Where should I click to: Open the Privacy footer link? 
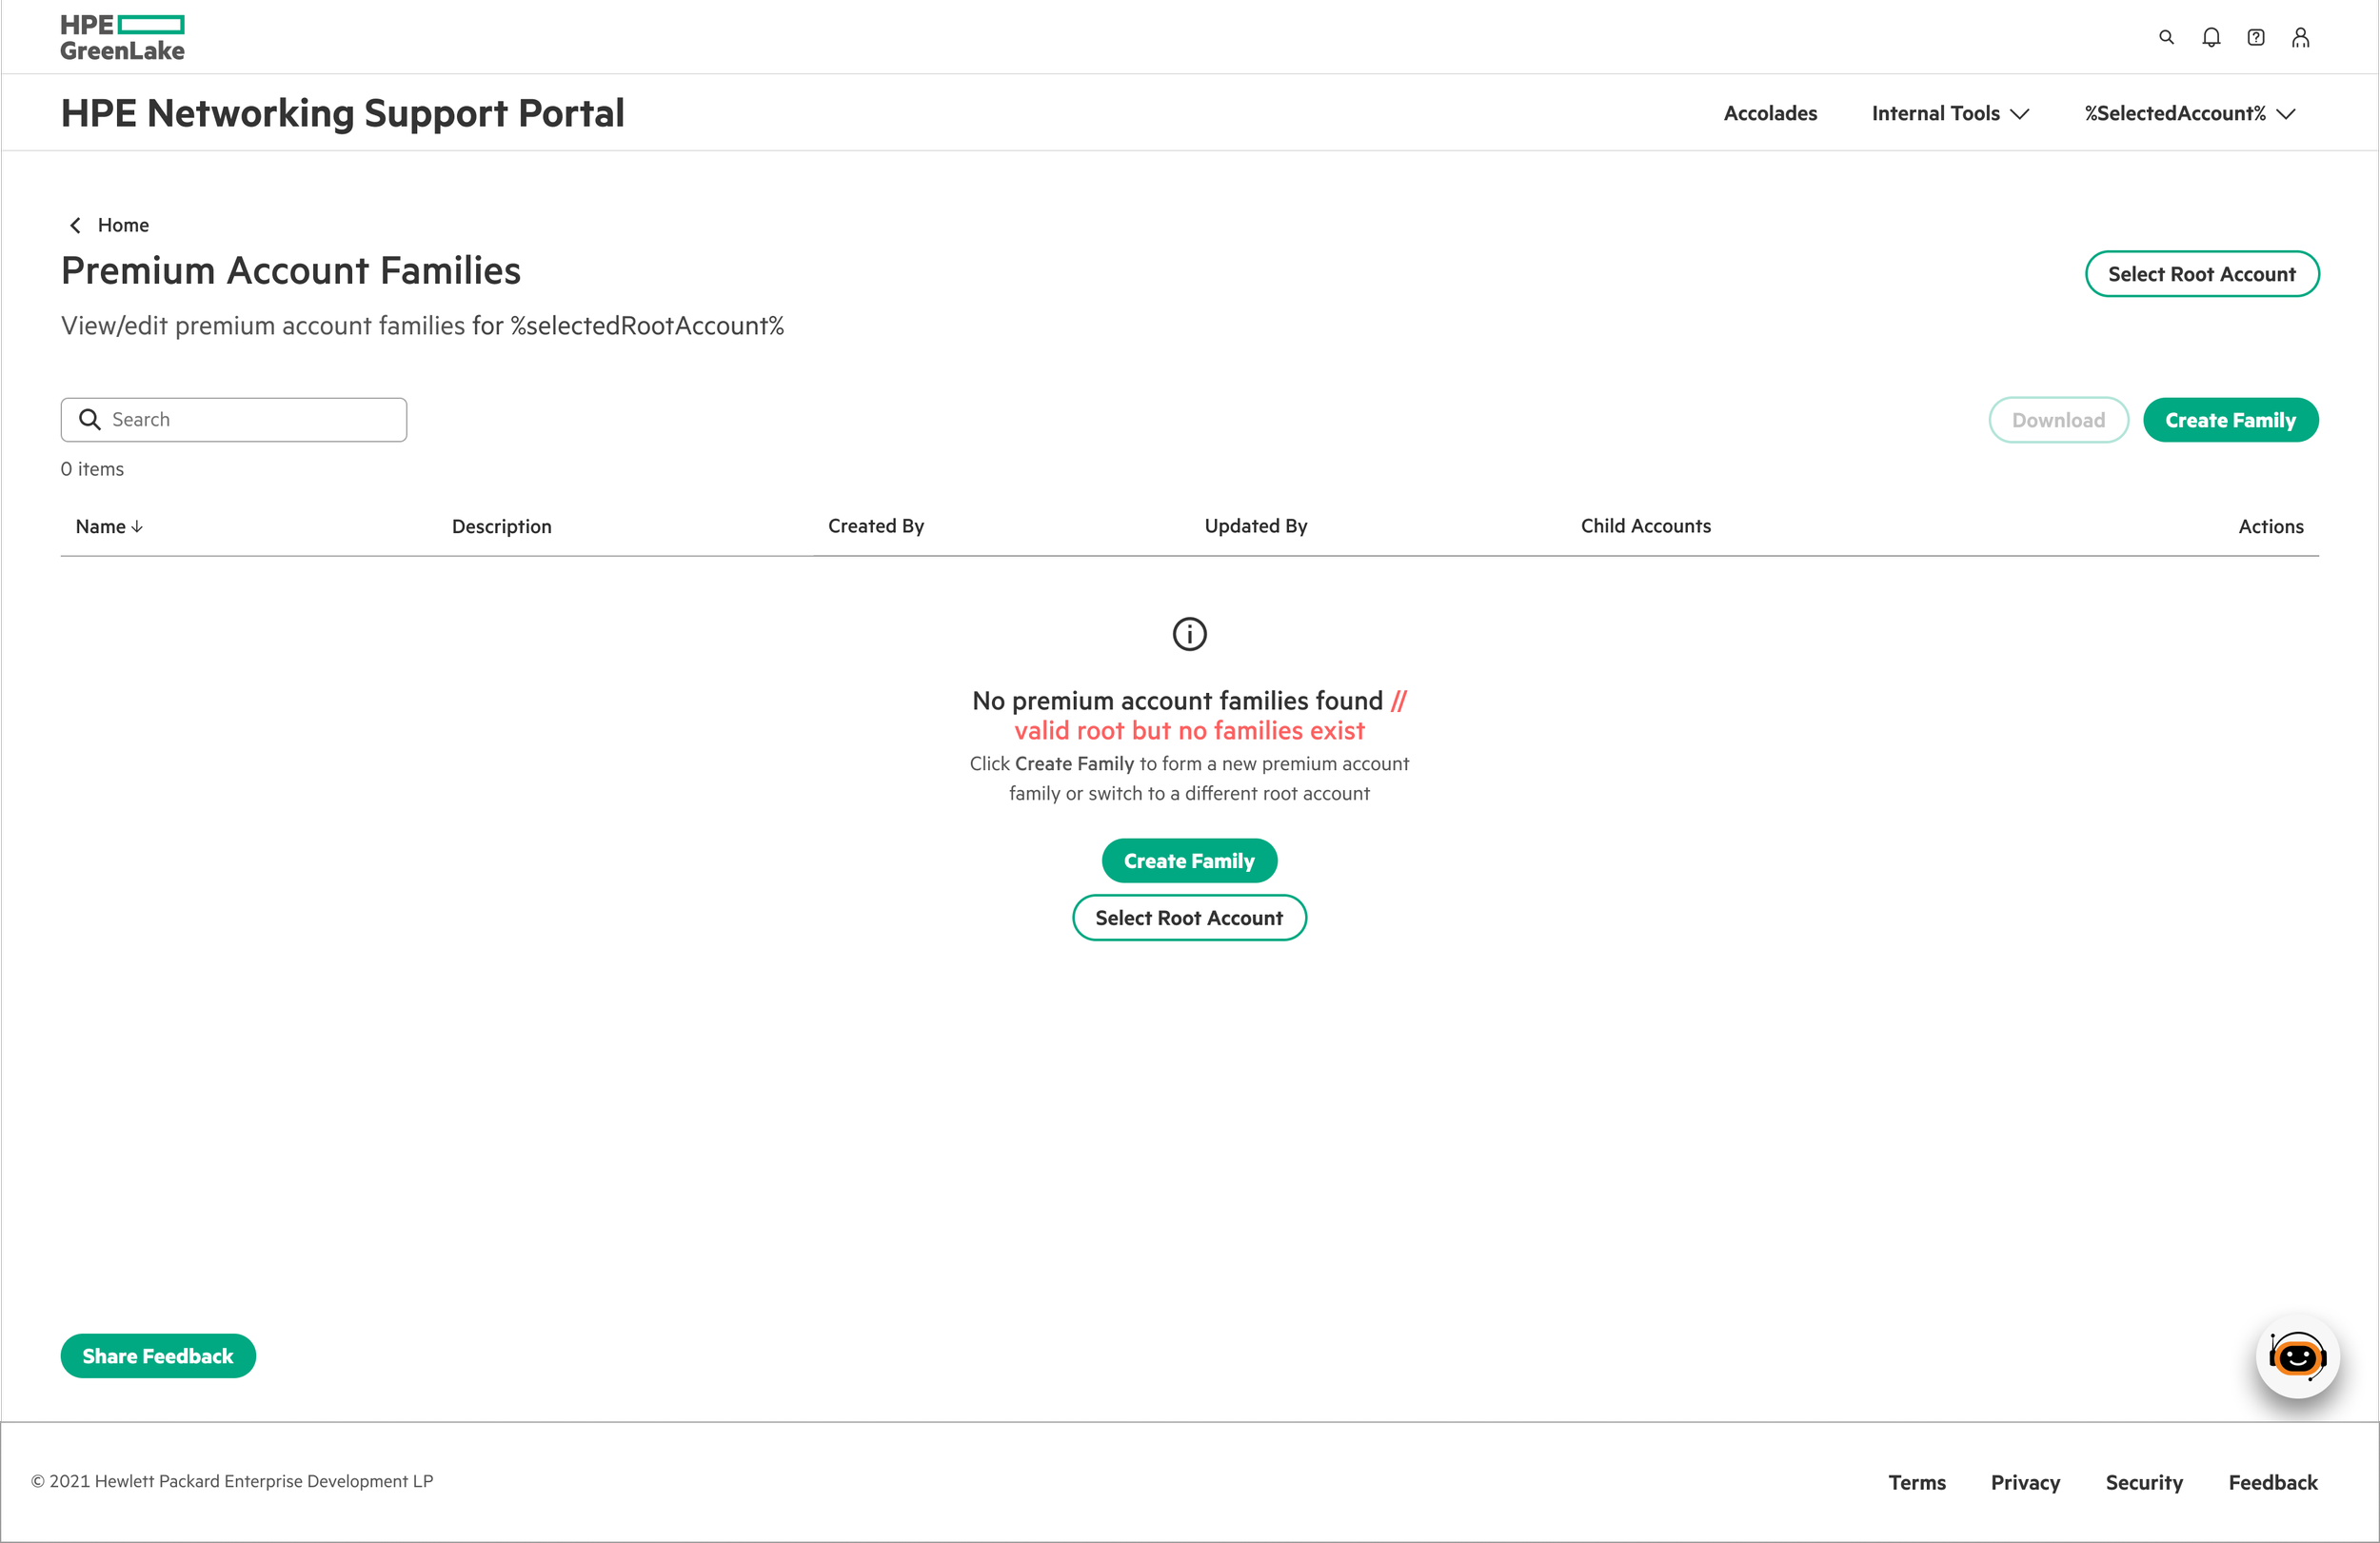[2025, 1482]
